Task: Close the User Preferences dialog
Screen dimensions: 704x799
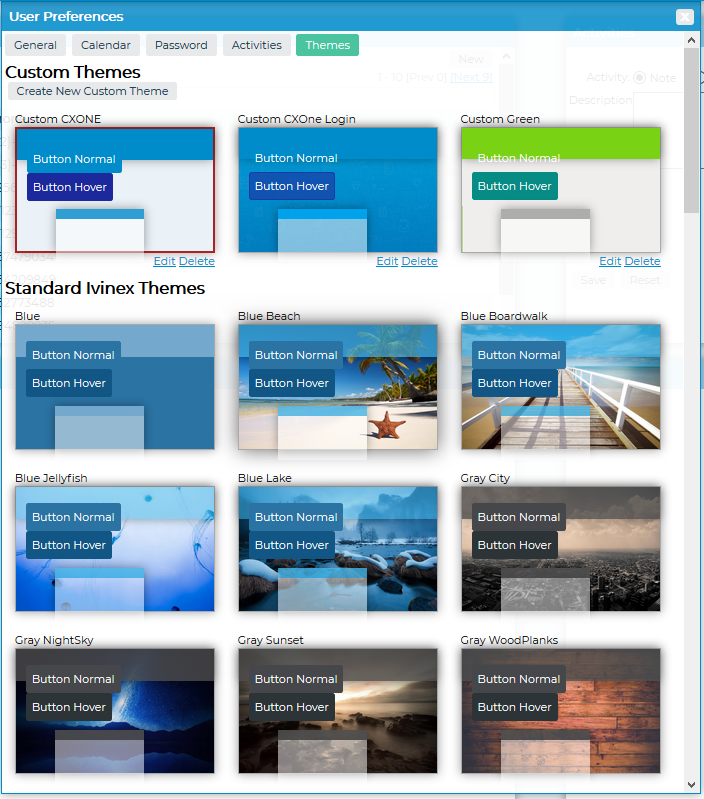Action: (x=684, y=16)
